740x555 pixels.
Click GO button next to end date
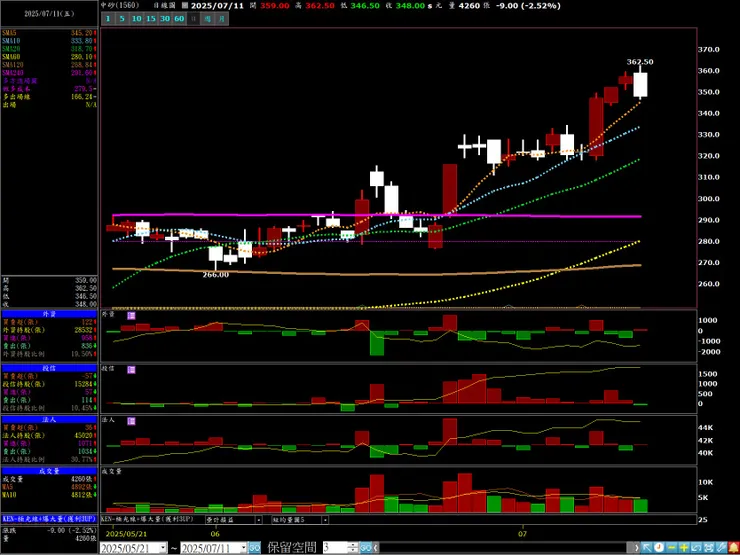pyautogui.click(x=254, y=547)
